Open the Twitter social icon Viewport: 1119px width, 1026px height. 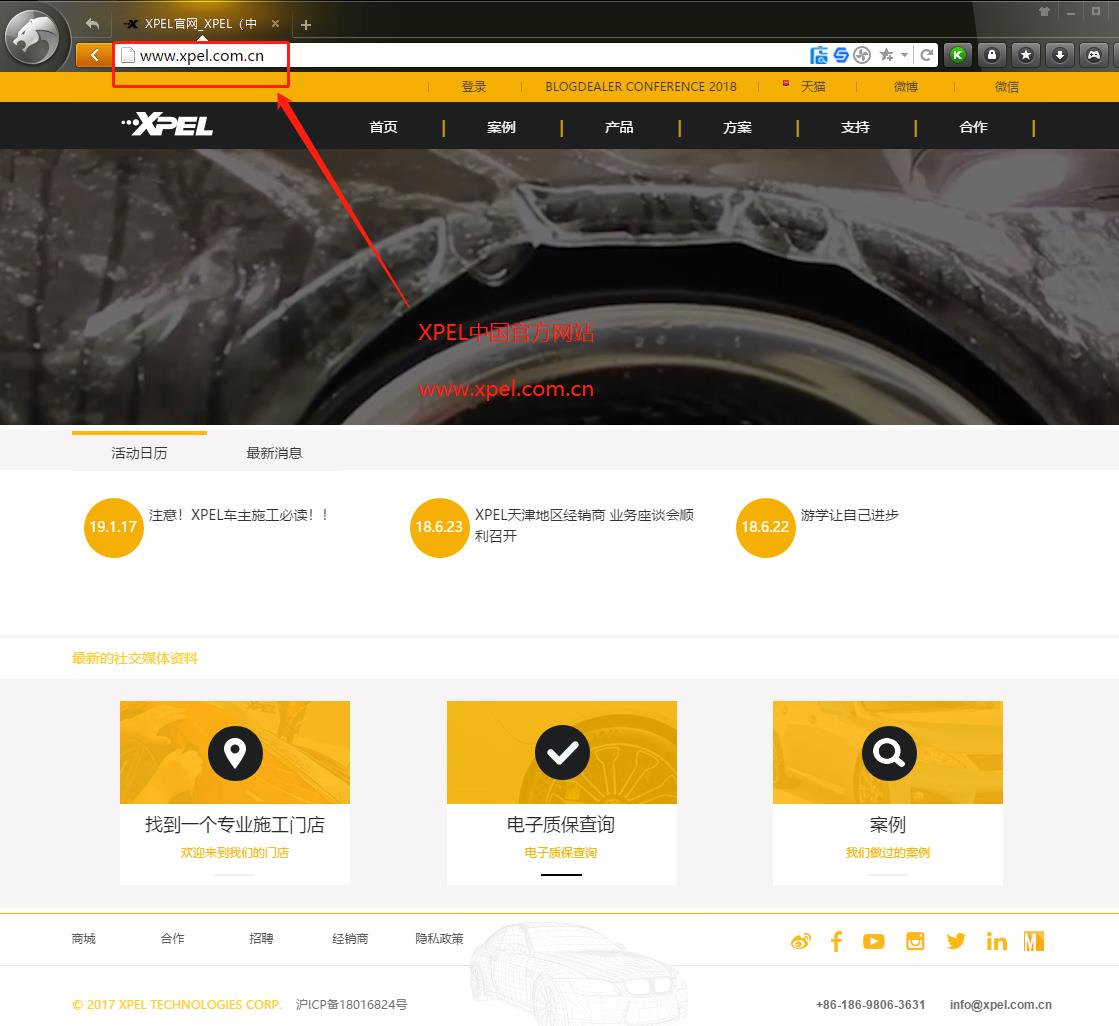956,941
